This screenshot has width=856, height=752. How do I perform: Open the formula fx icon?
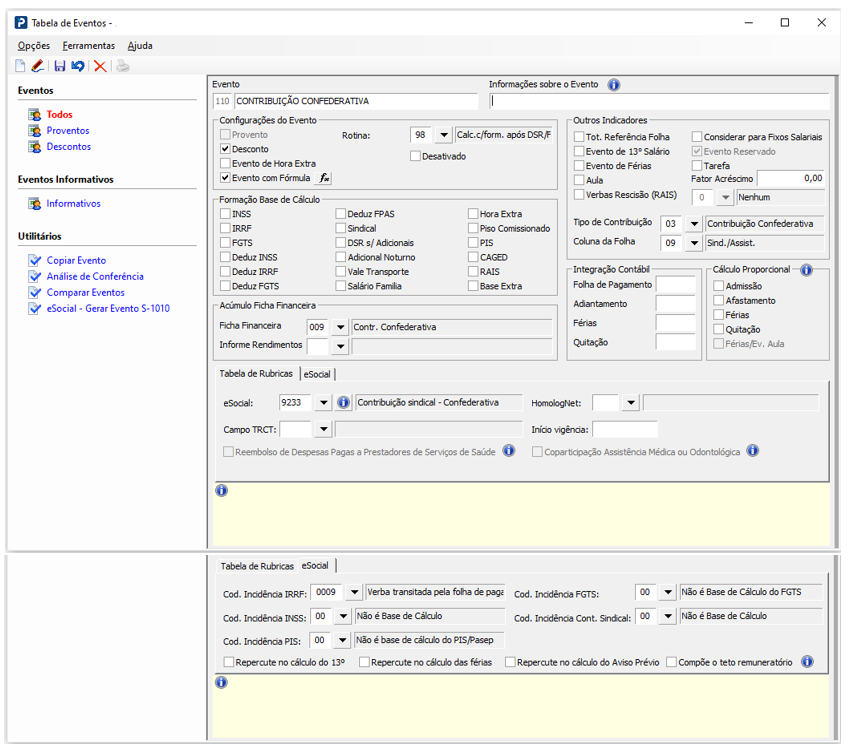click(x=324, y=178)
